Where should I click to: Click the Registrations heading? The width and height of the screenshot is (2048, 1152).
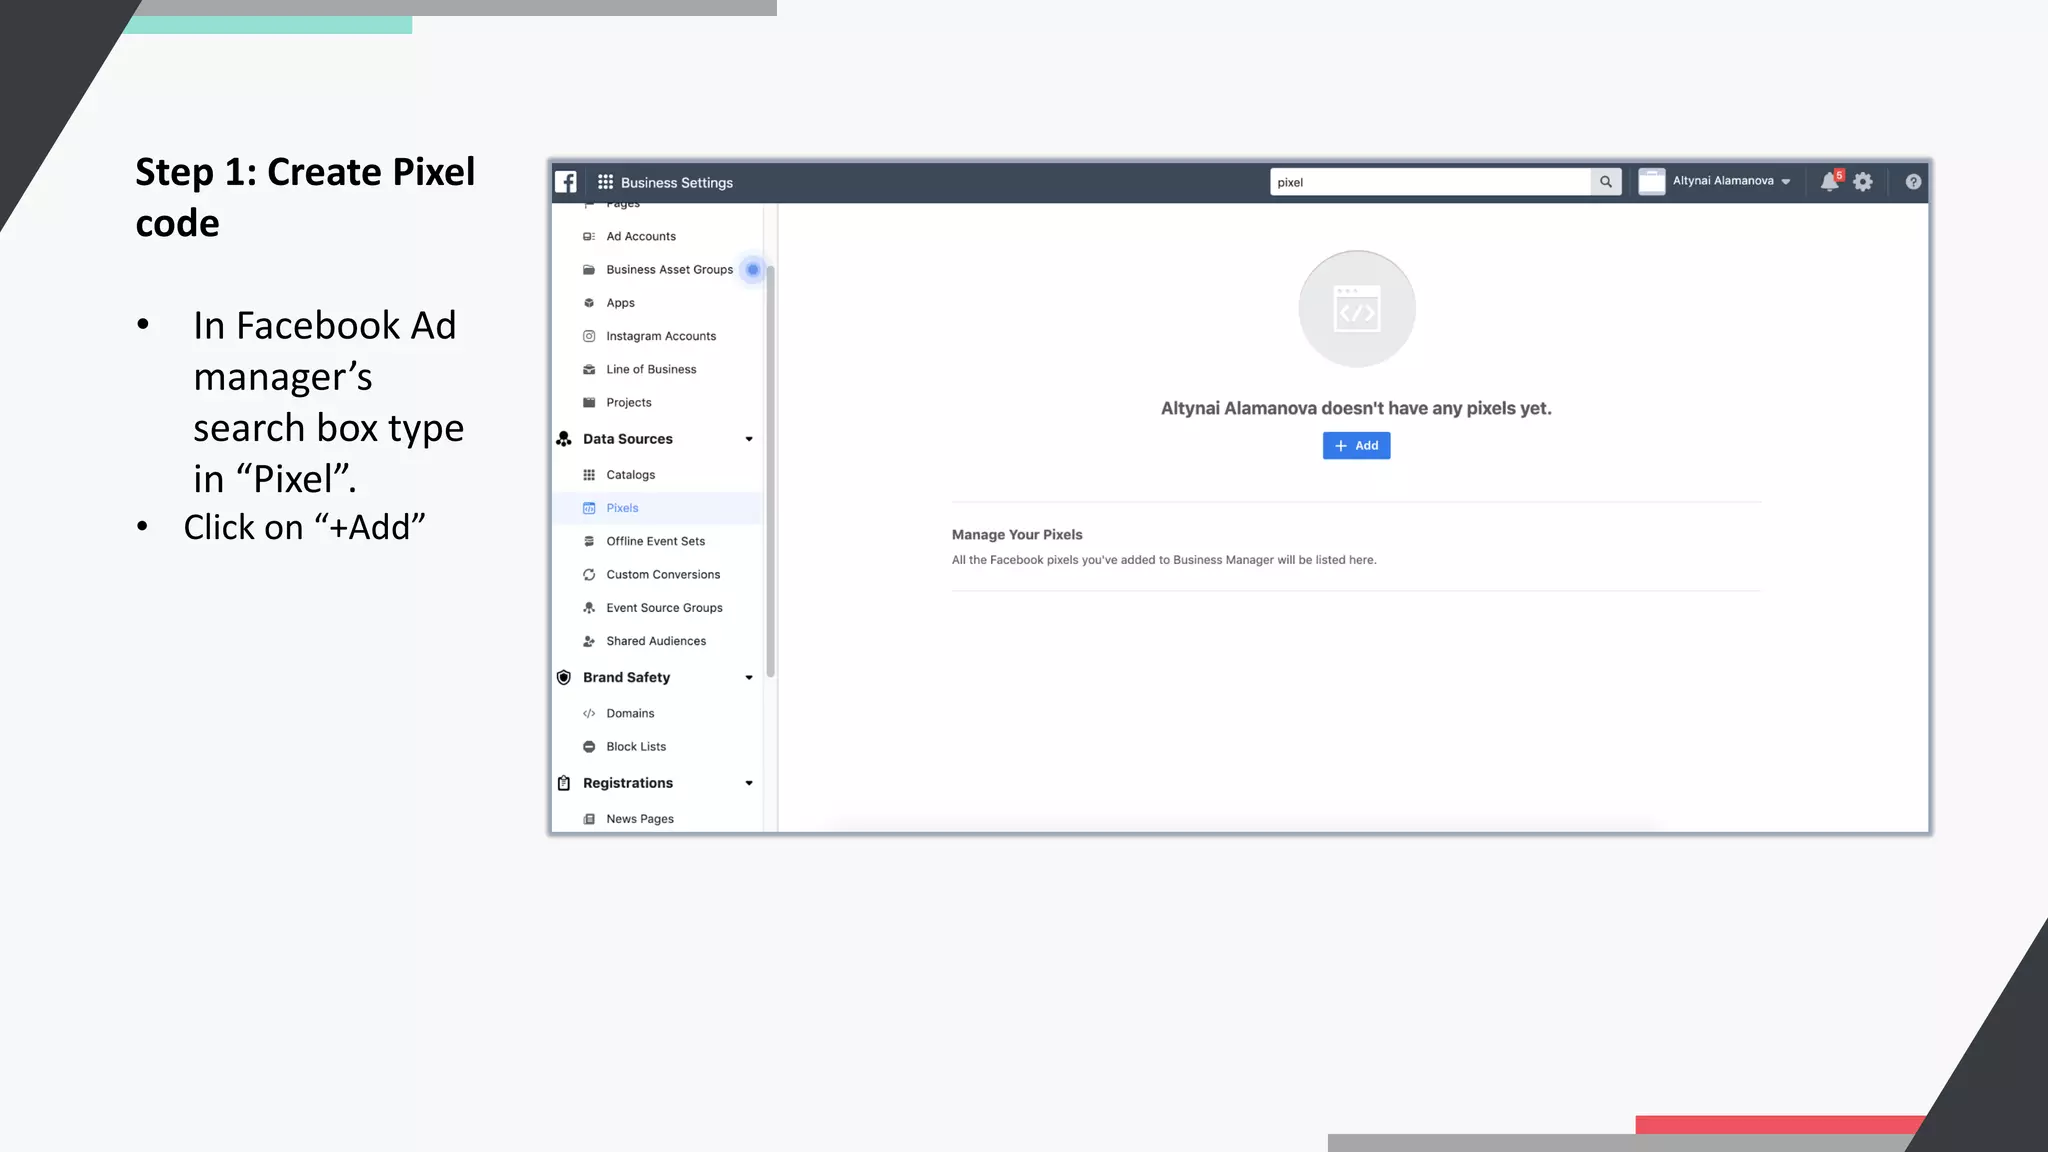pos(628,783)
